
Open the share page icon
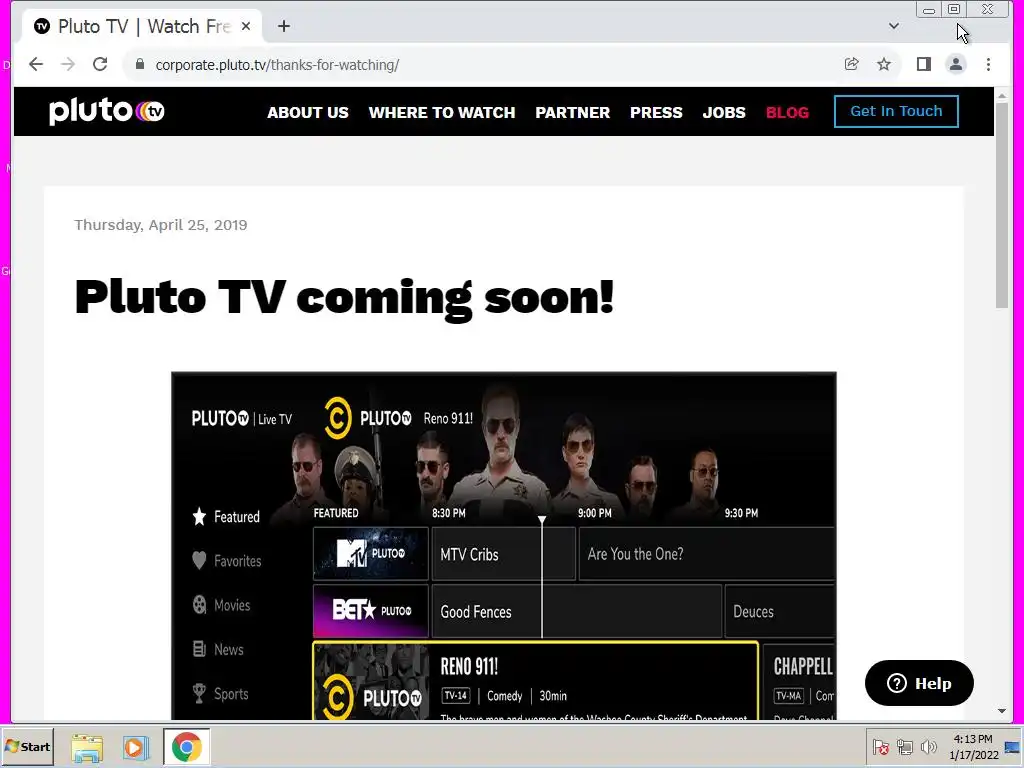click(x=852, y=64)
